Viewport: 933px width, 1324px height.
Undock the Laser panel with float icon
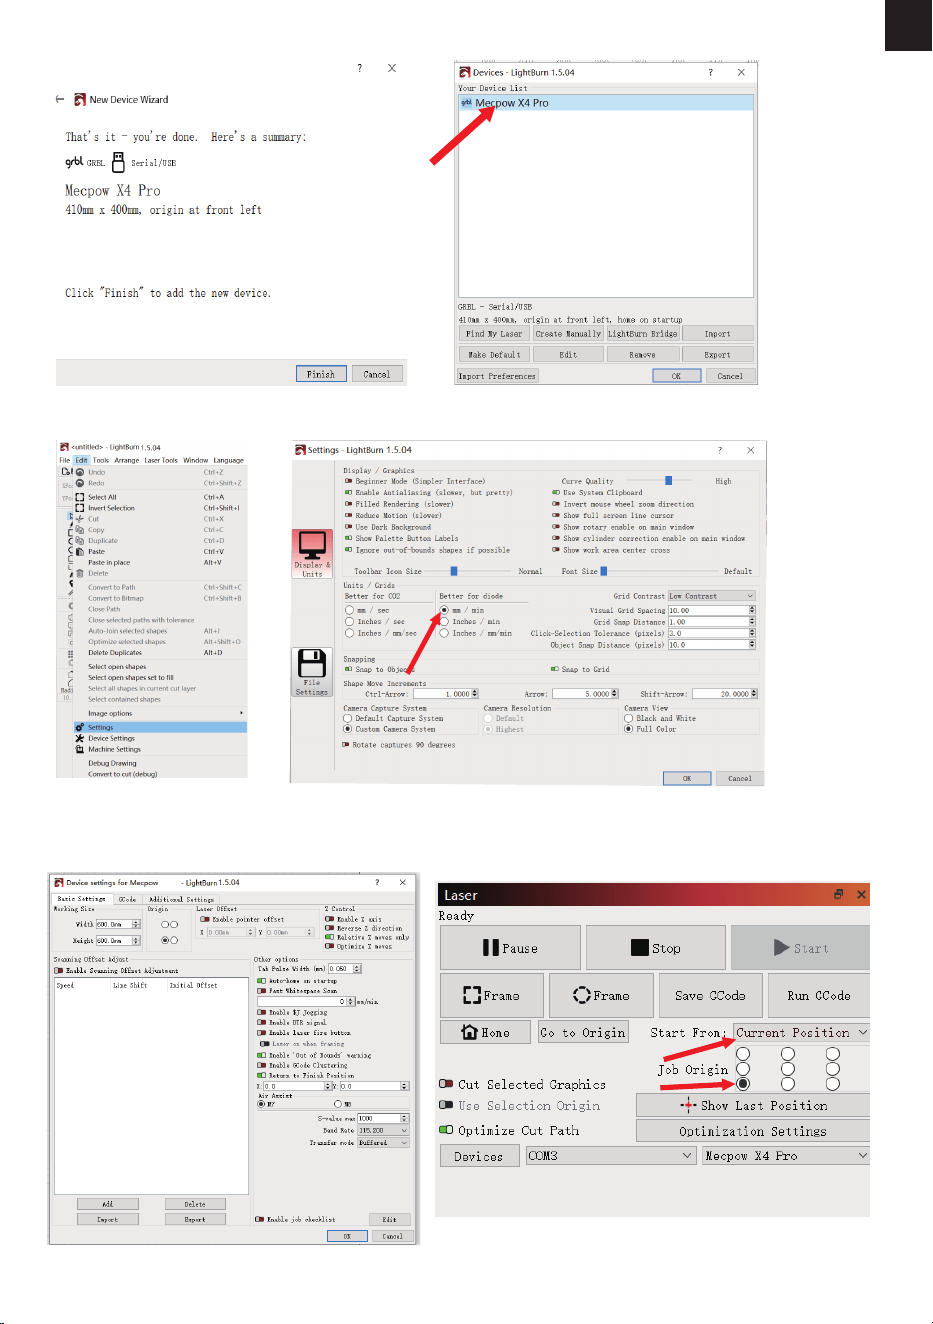pos(838,894)
